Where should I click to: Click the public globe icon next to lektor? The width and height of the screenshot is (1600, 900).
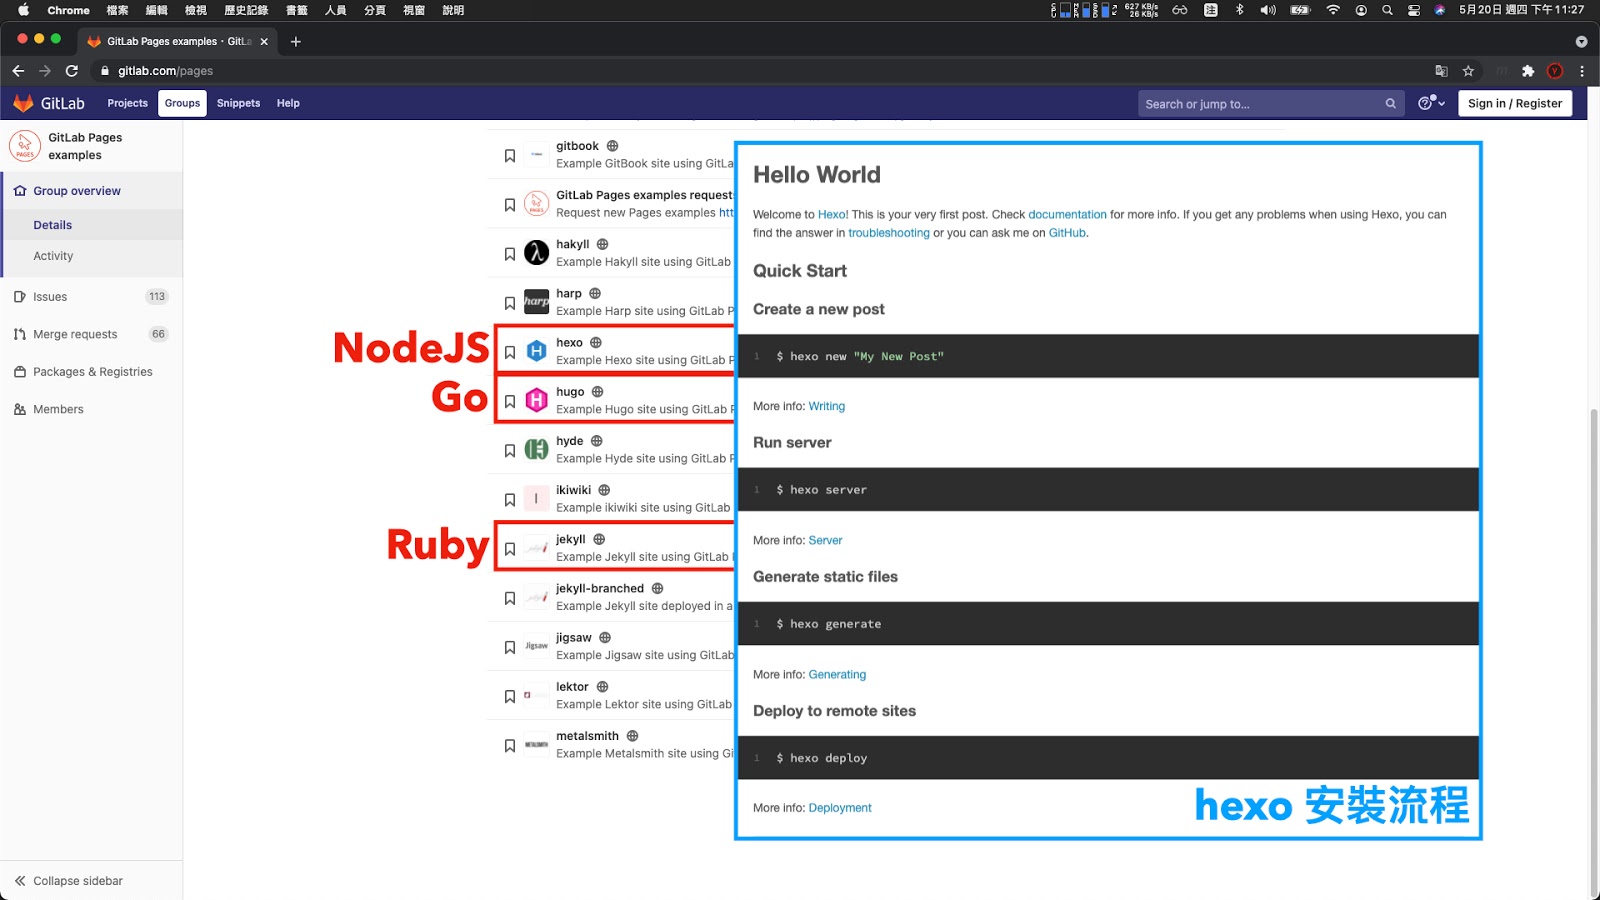pos(602,687)
